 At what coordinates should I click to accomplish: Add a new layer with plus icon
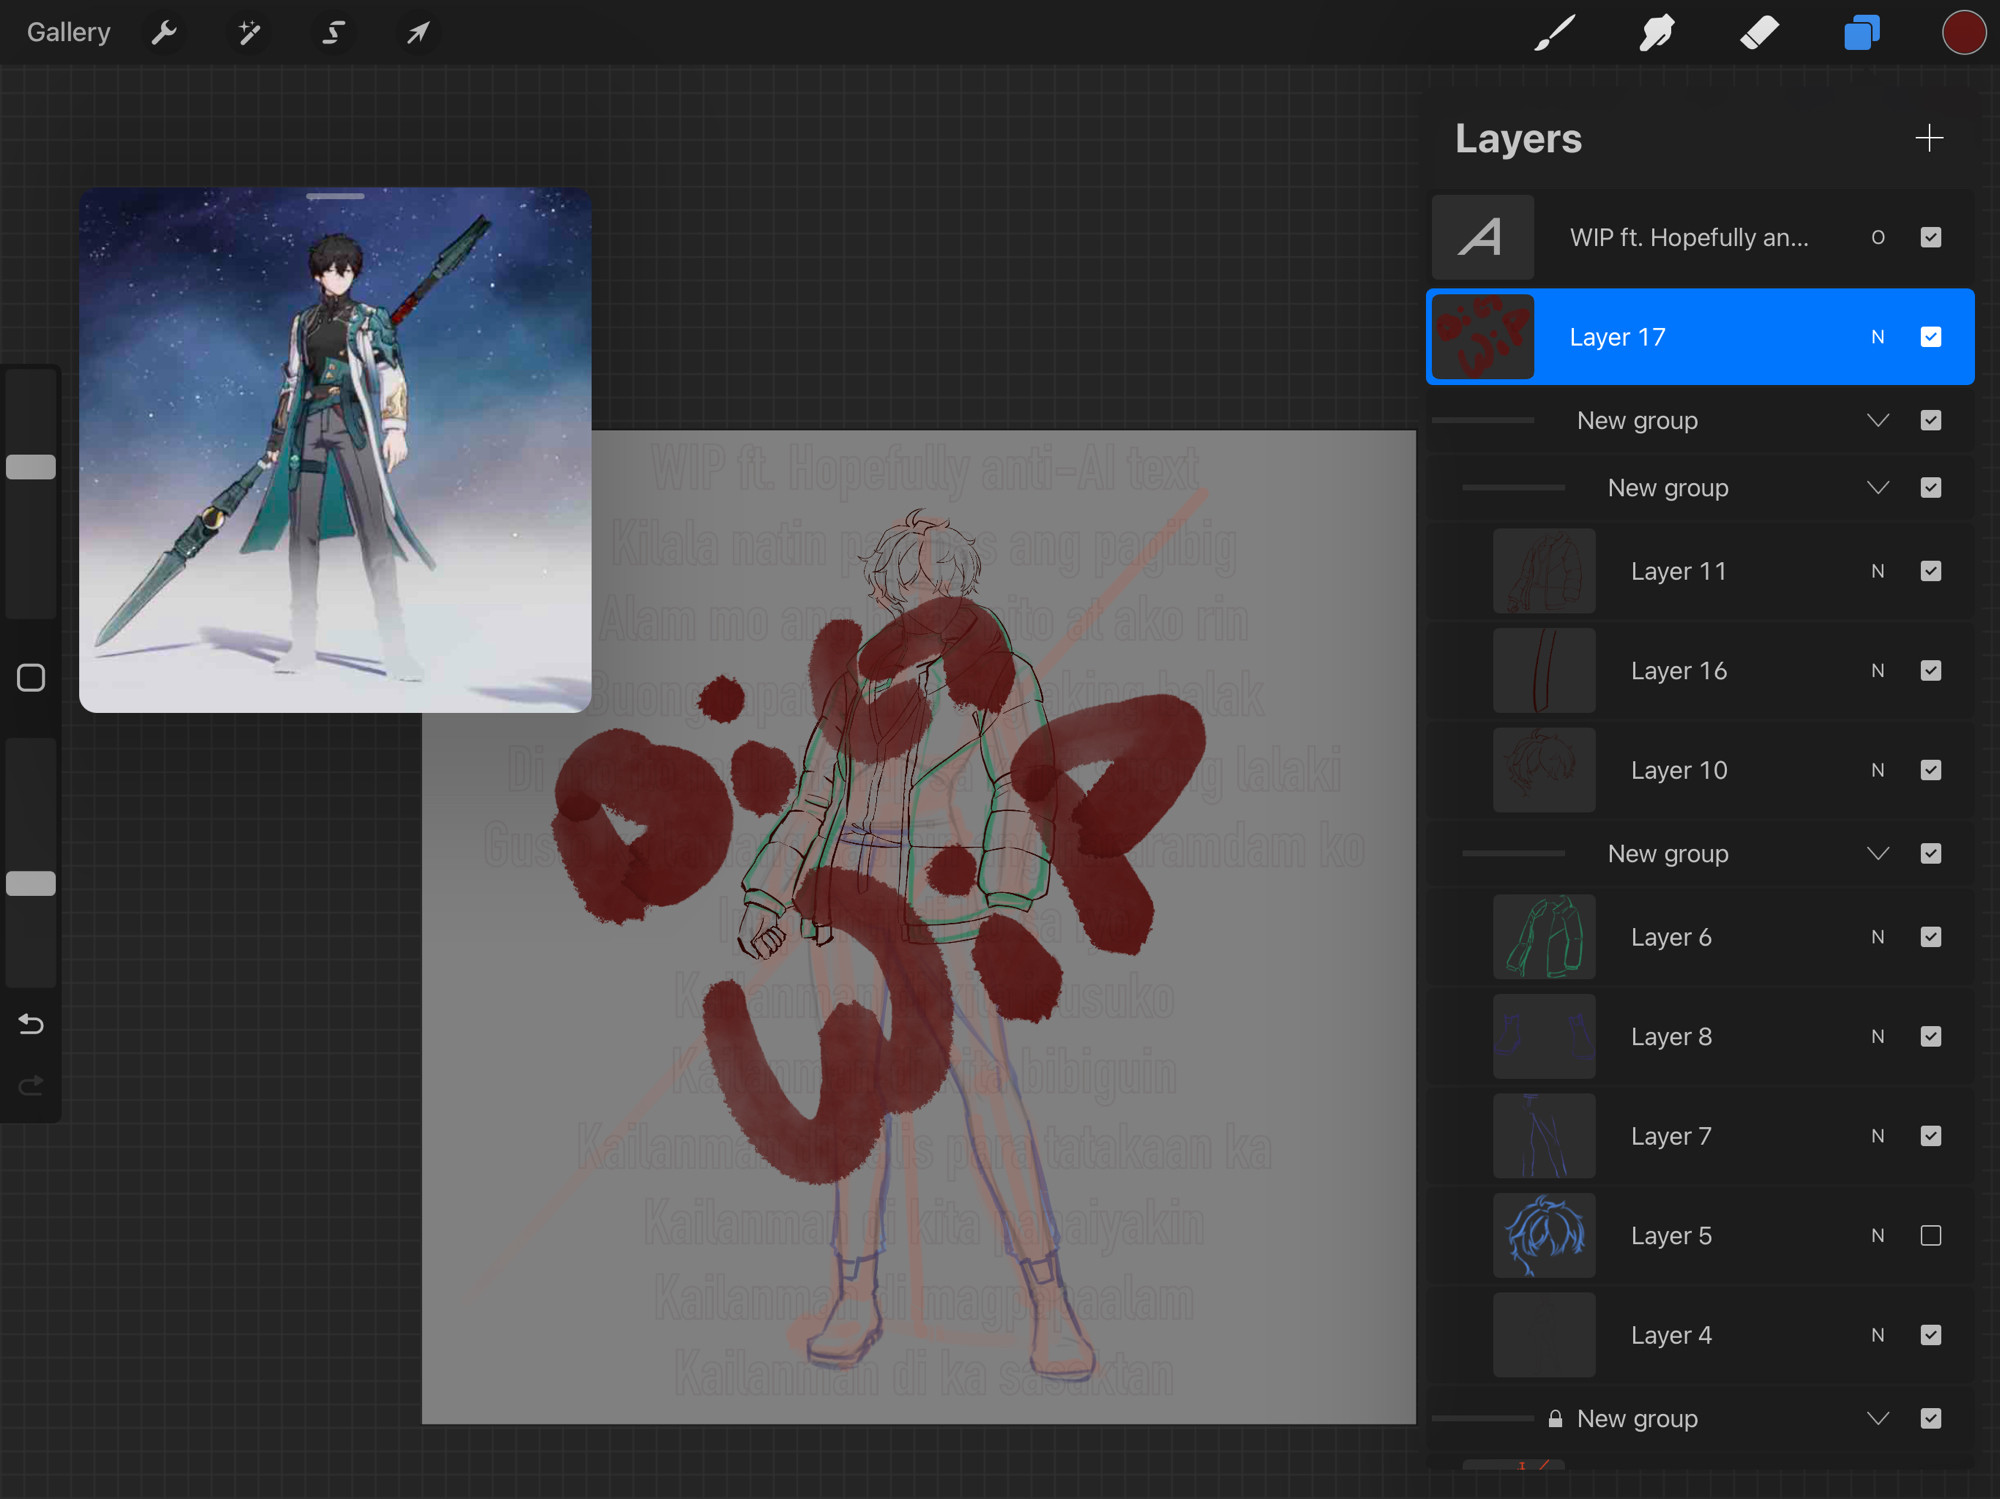coord(1929,138)
